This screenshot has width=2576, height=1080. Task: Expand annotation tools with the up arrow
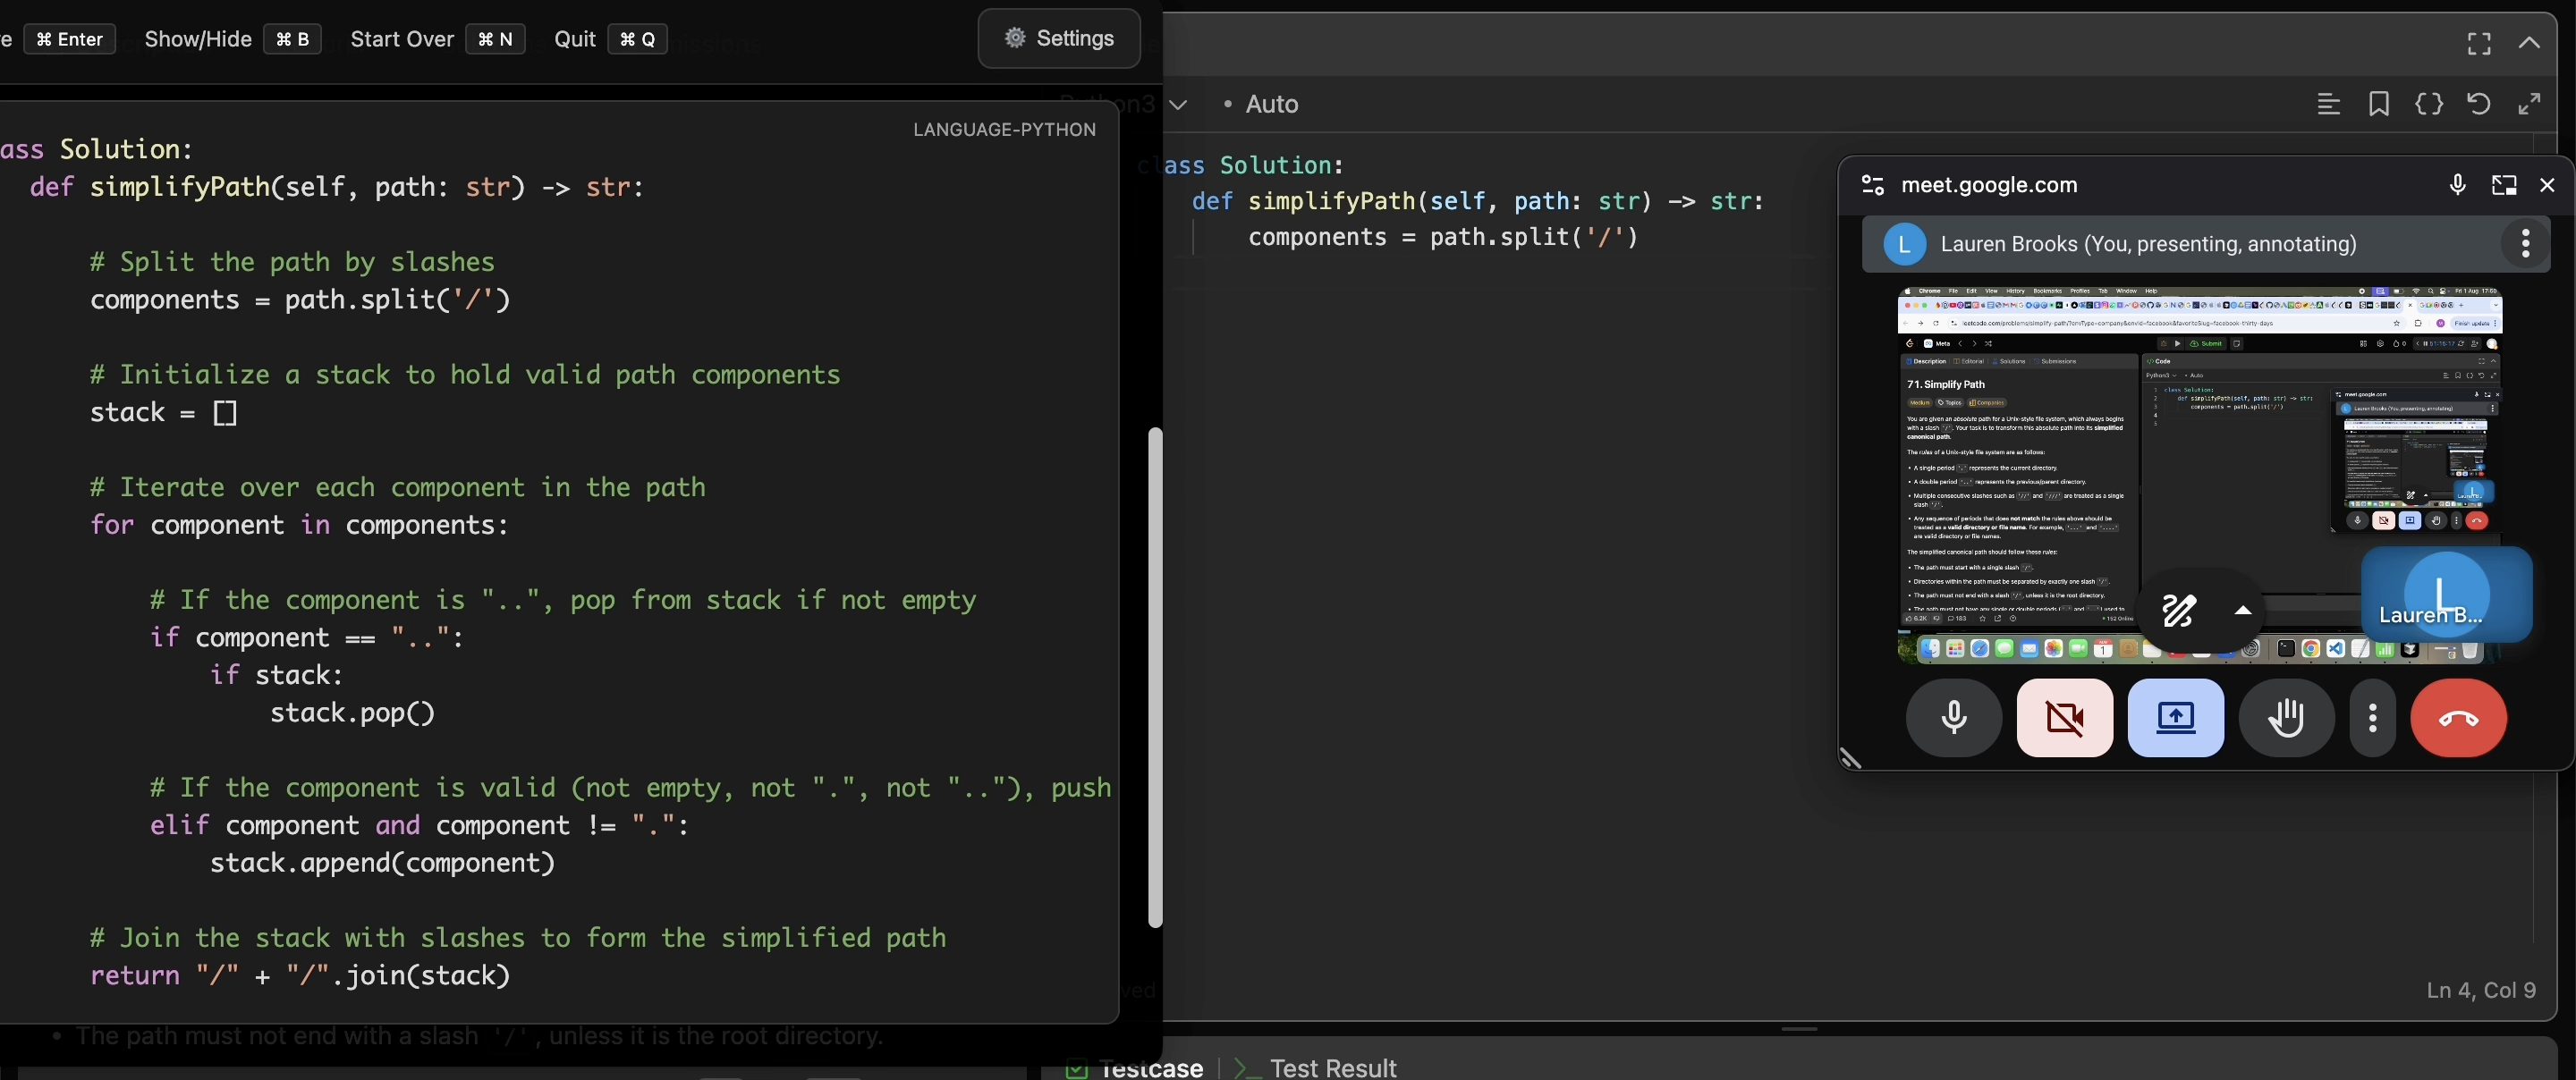point(2242,611)
